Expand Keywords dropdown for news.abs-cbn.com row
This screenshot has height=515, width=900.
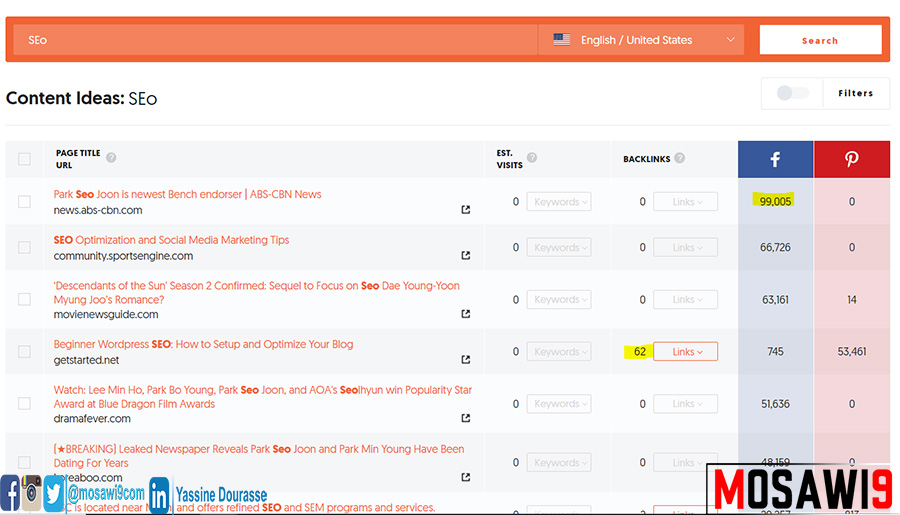click(x=559, y=202)
